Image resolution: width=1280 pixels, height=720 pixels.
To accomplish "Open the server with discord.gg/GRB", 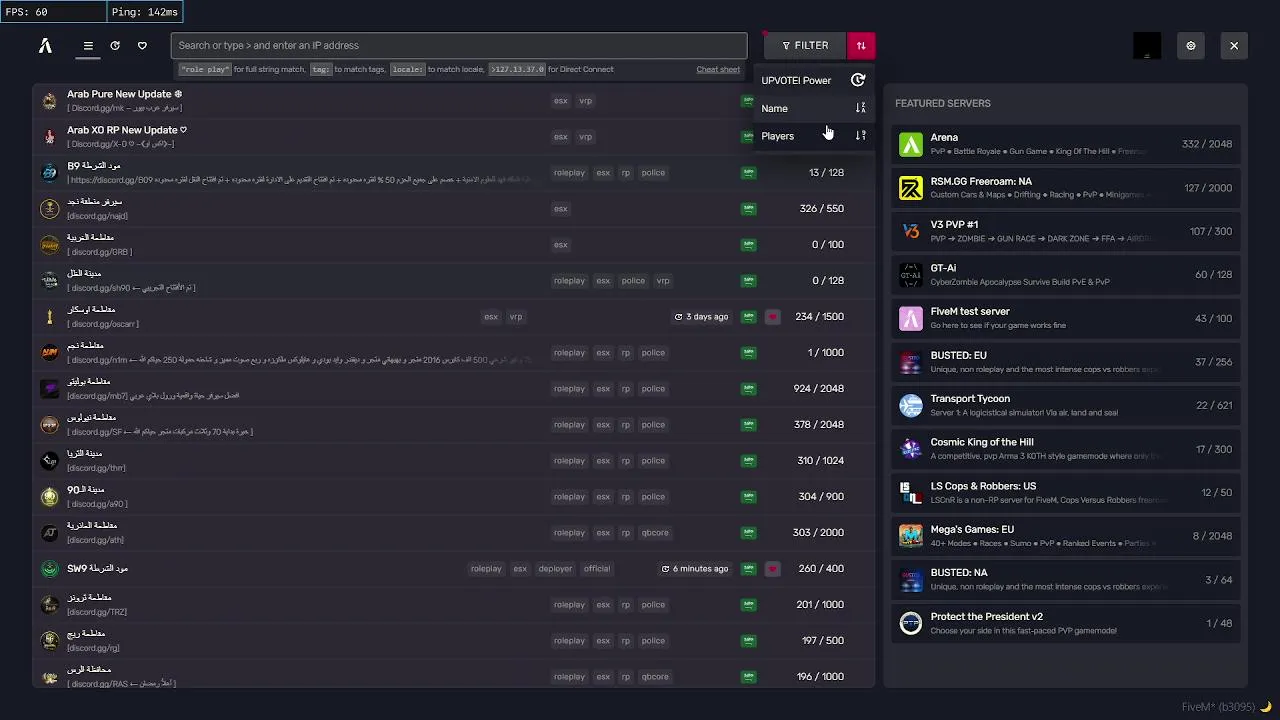I will [x=455, y=245].
